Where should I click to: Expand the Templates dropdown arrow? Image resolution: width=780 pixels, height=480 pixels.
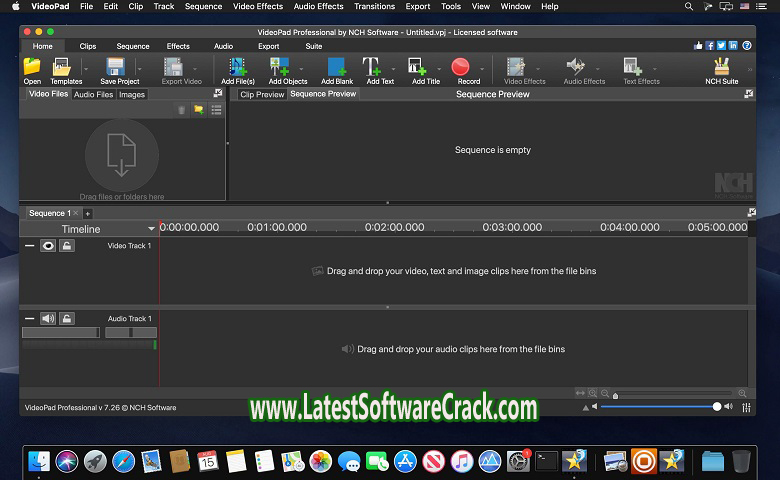[x=86, y=69]
